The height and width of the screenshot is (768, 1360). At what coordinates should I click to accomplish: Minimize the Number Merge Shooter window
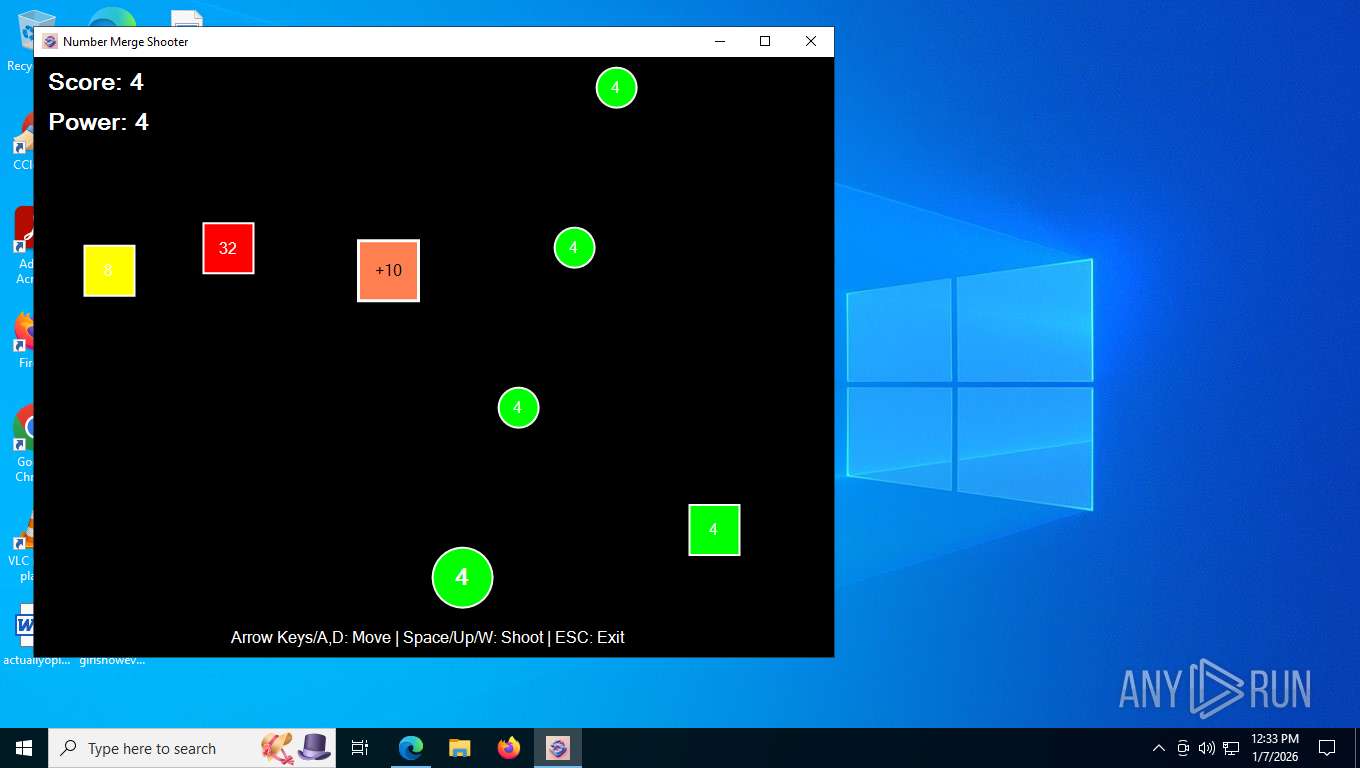[719, 41]
